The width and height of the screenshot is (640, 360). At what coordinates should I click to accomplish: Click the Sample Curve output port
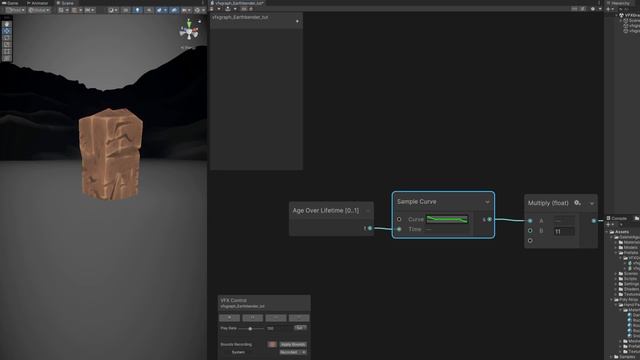489,220
